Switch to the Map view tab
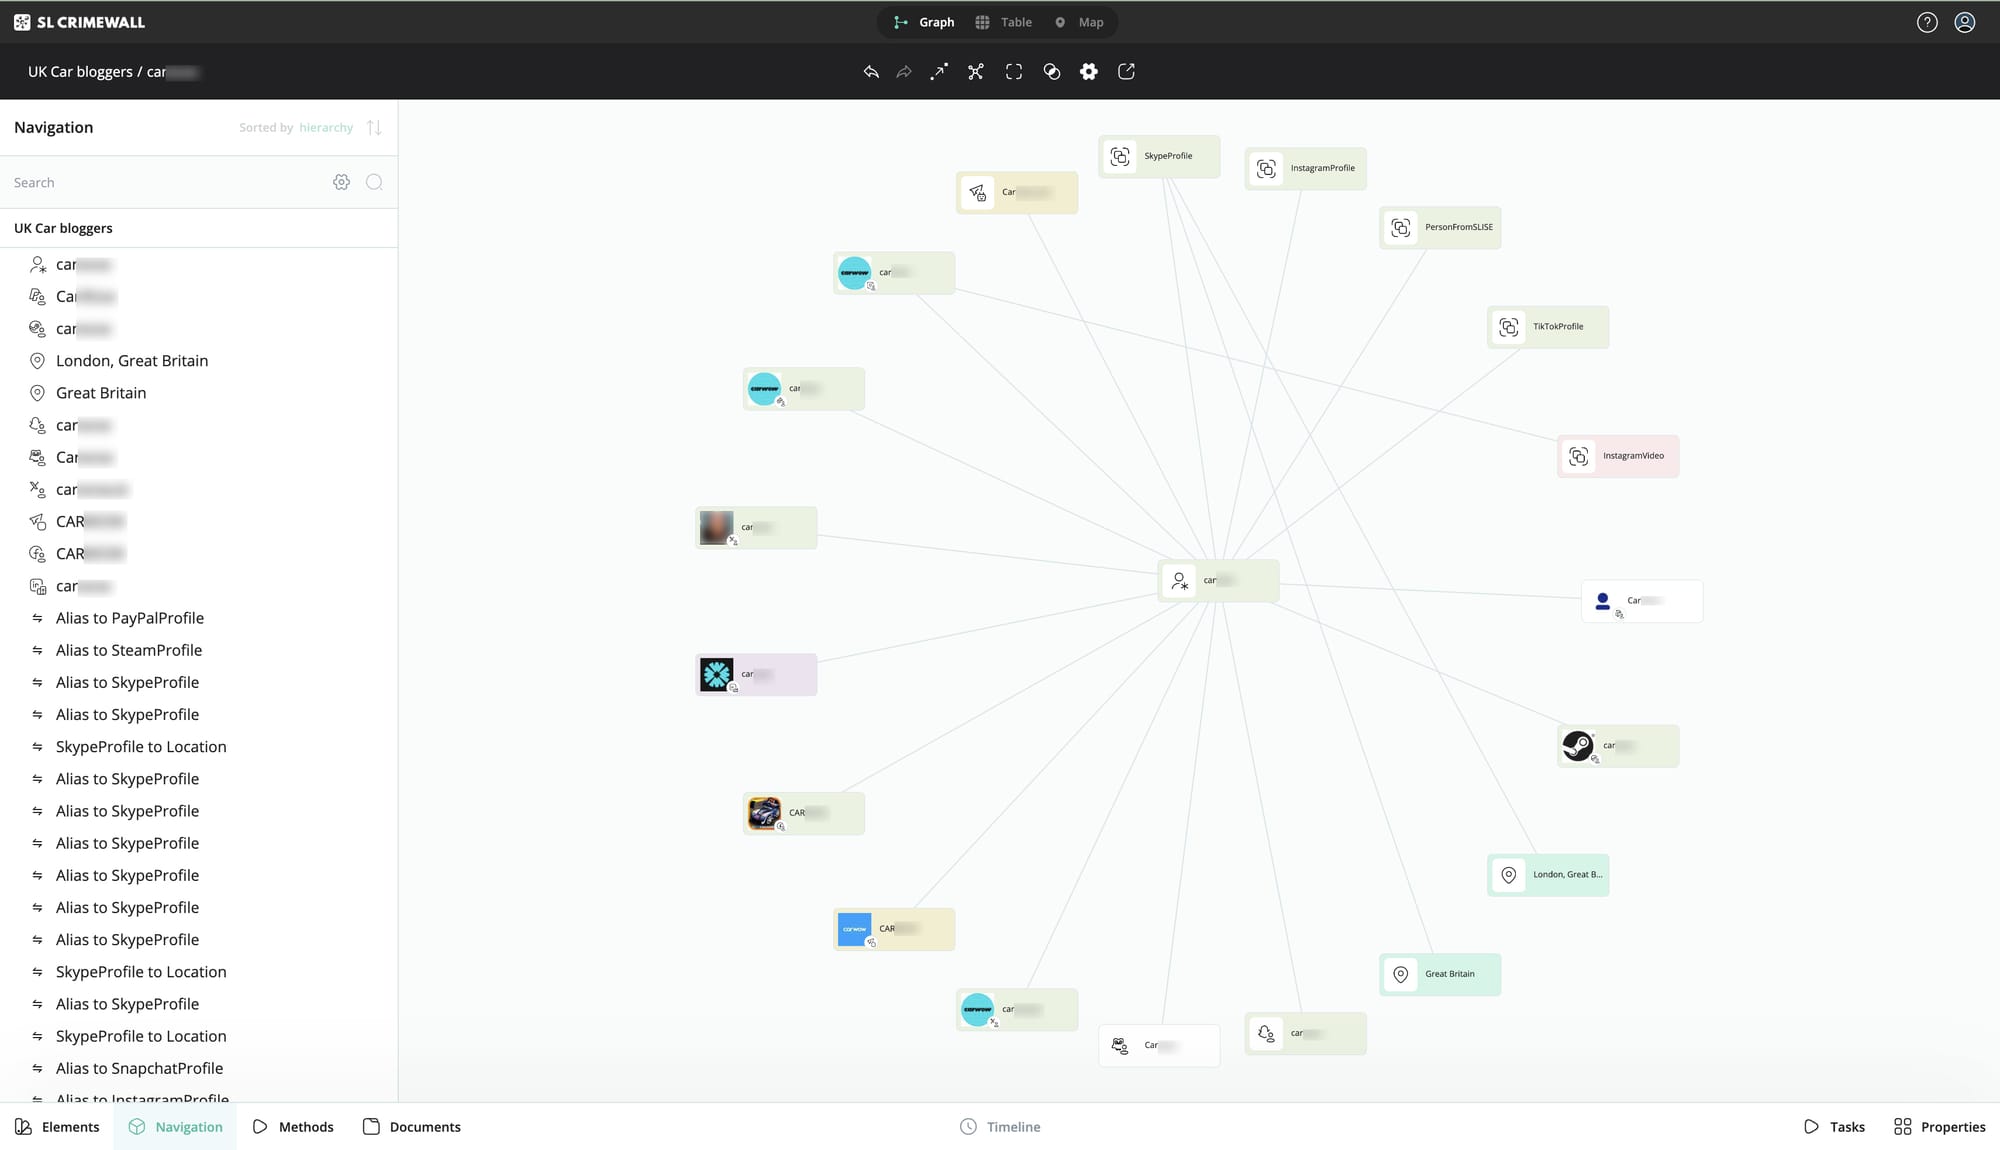The height and width of the screenshot is (1150, 2000). tap(1080, 22)
